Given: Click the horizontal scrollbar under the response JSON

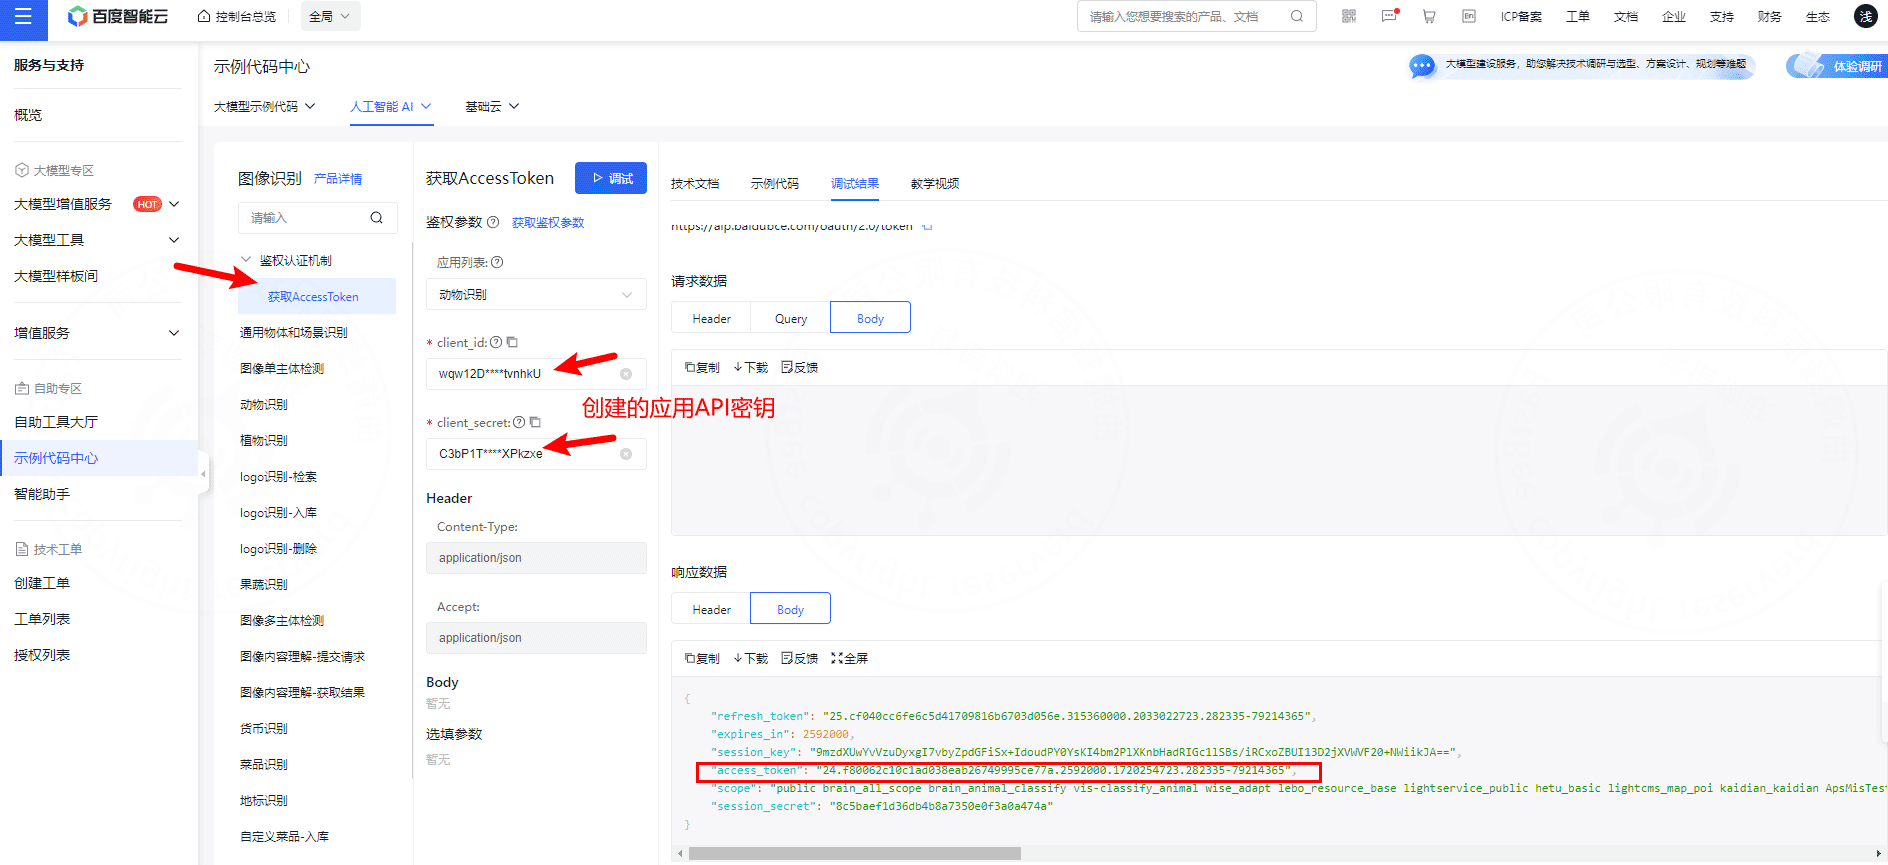Looking at the screenshot, I should (855, 853).
